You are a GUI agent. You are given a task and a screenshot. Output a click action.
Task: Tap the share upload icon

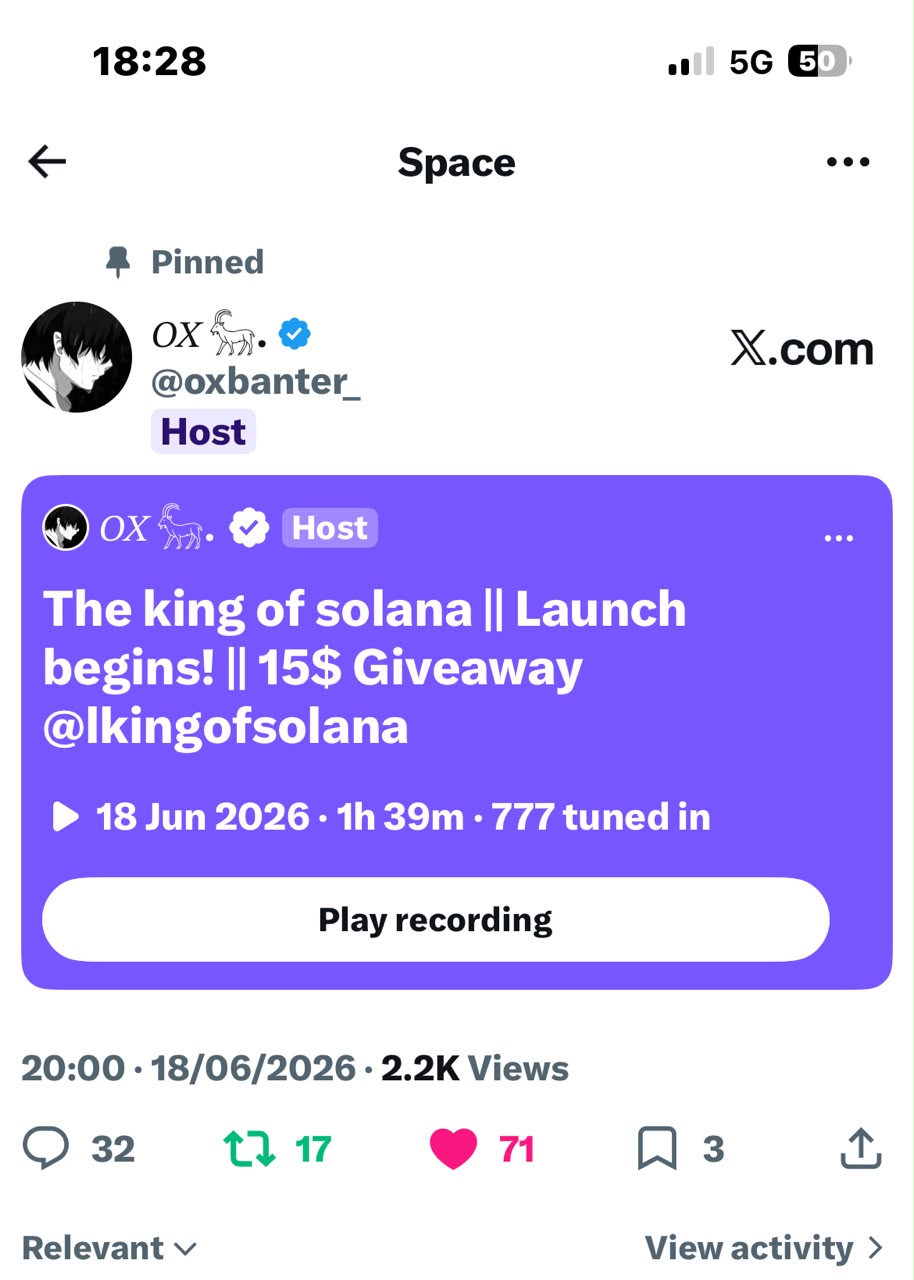(860, 1149)
